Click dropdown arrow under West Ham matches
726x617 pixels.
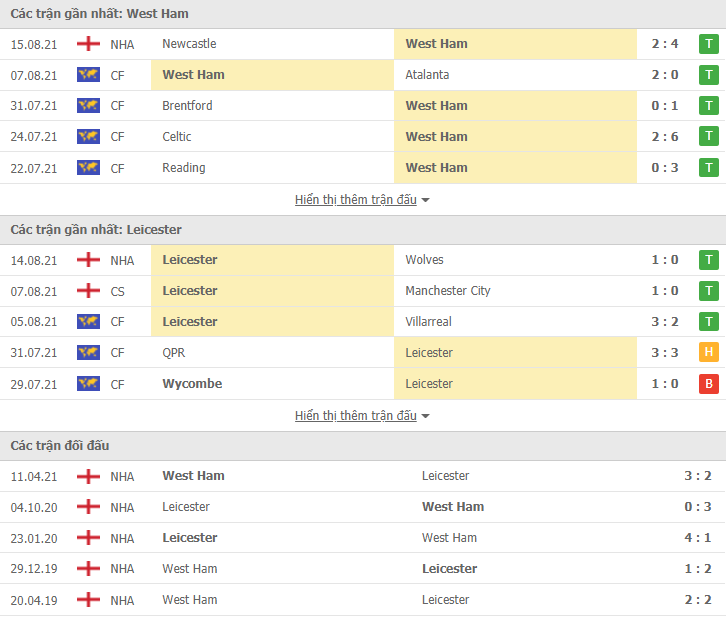[x=426, y=200]
